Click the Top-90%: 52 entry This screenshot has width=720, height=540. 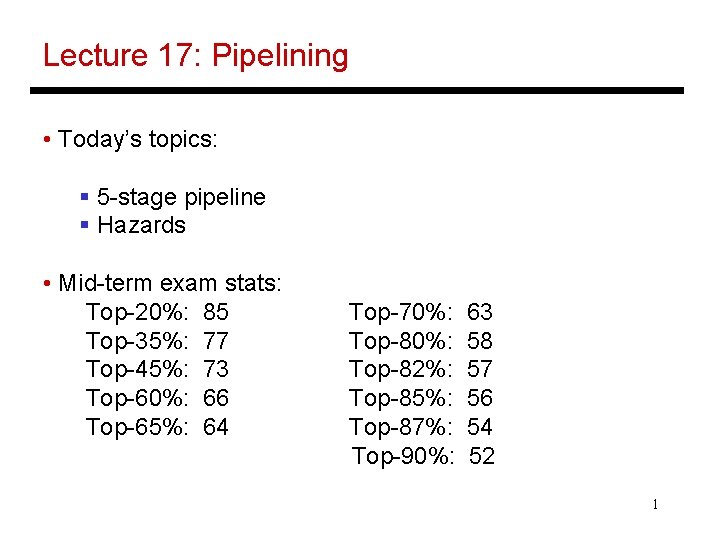[x=423, y=456]
